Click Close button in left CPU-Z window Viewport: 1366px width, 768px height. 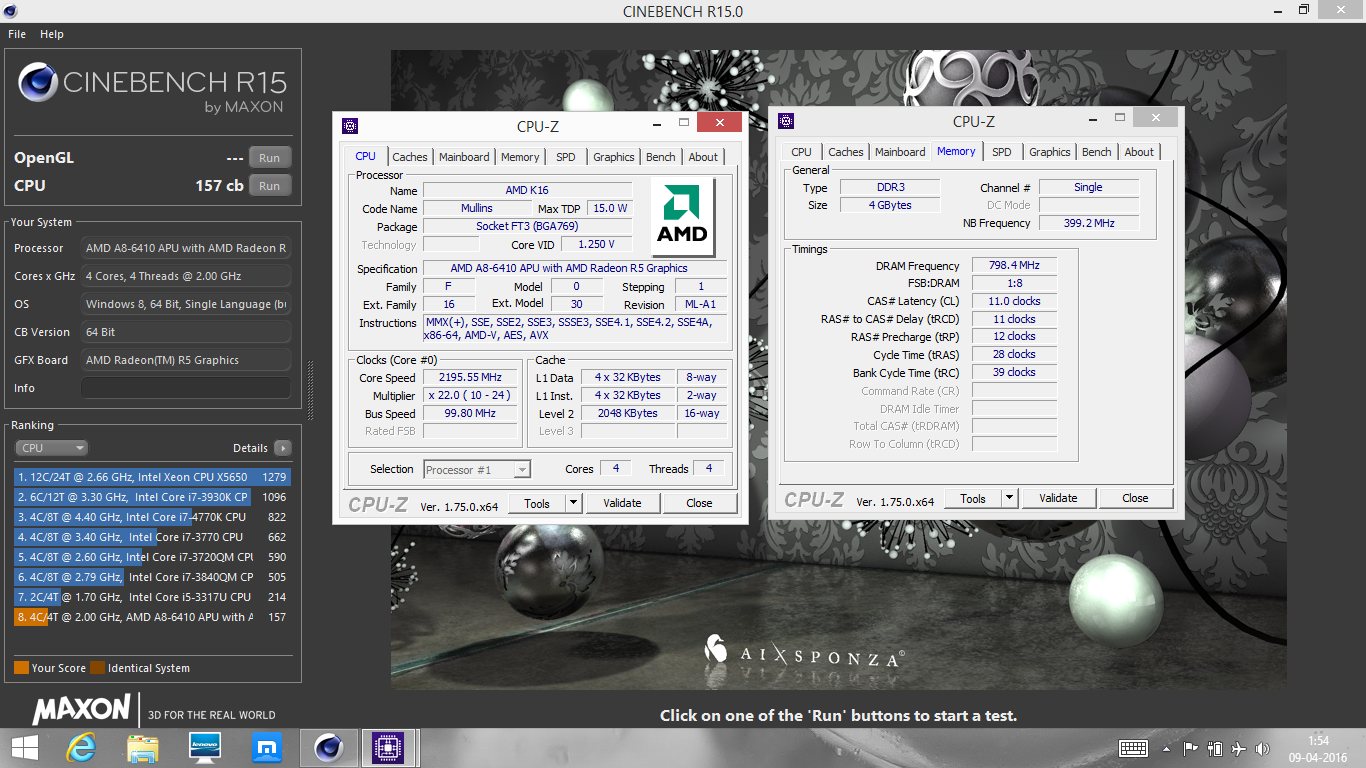point(699,503)
